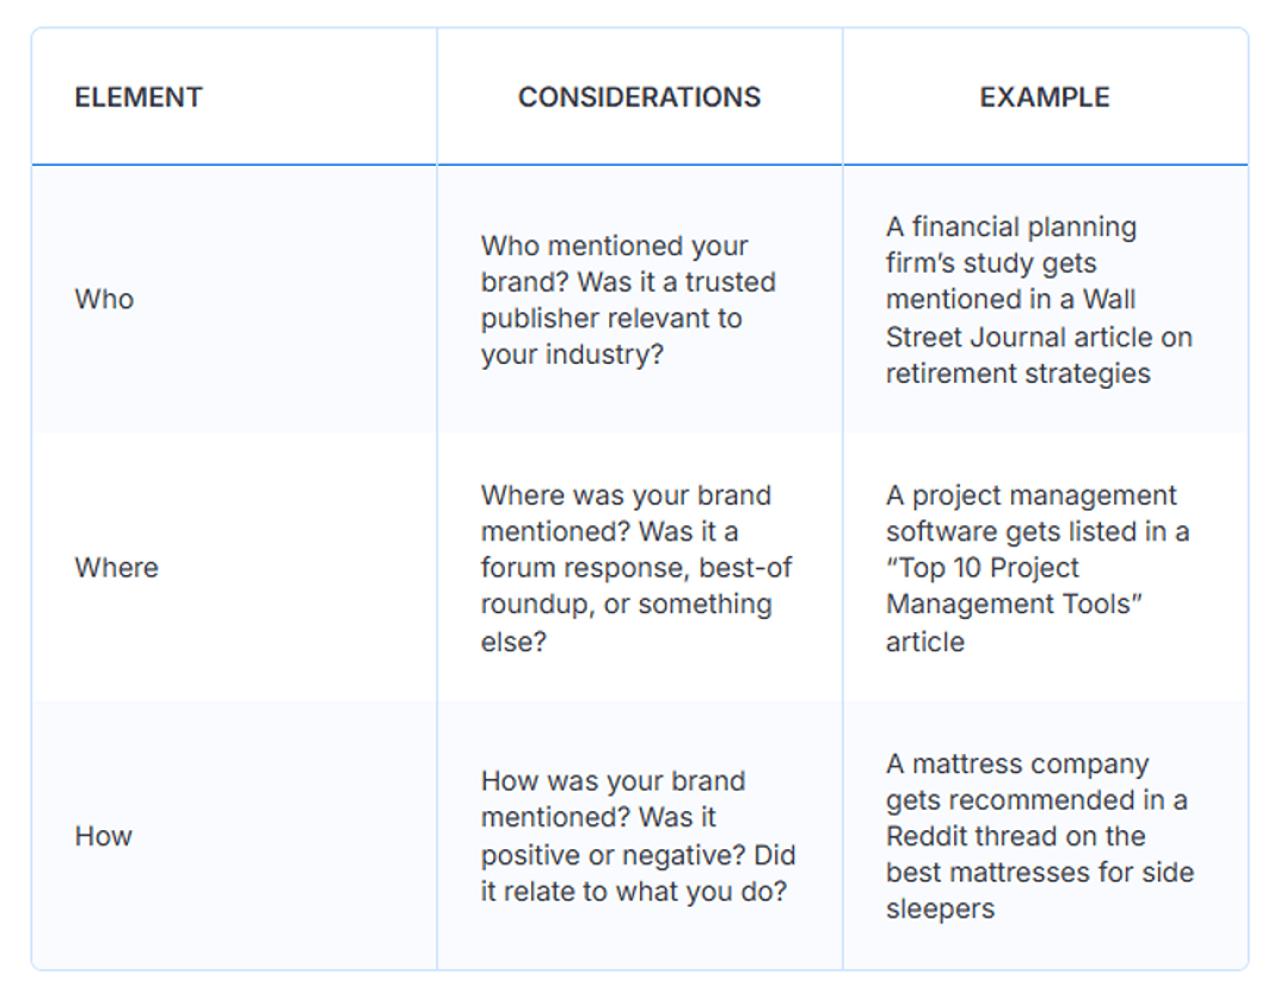
Task: Click the ELEMENT column header
Action: point(137,97)
